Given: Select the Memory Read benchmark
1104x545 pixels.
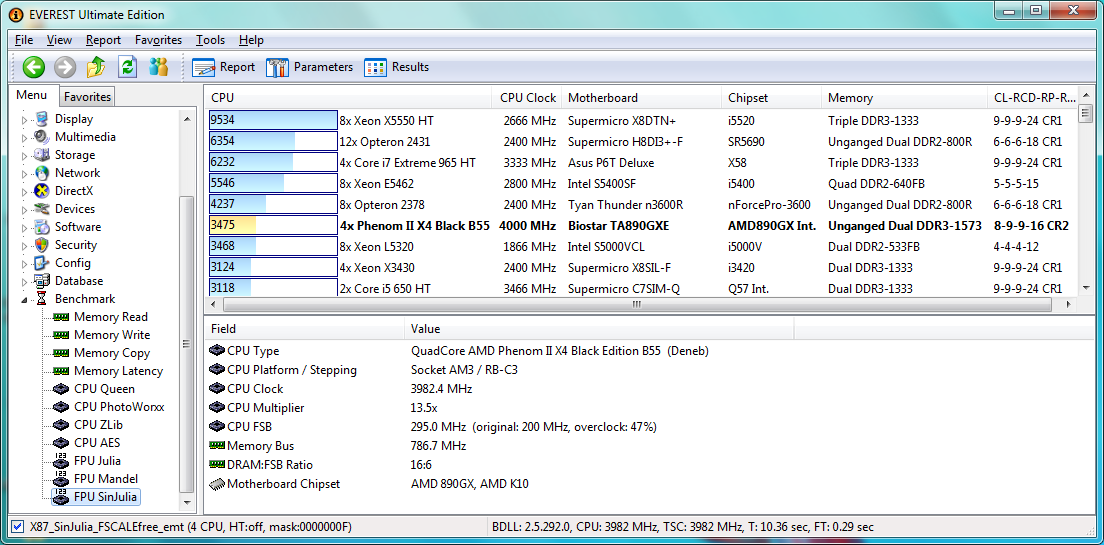Looking at the screenshot, I should click(111, 317).
